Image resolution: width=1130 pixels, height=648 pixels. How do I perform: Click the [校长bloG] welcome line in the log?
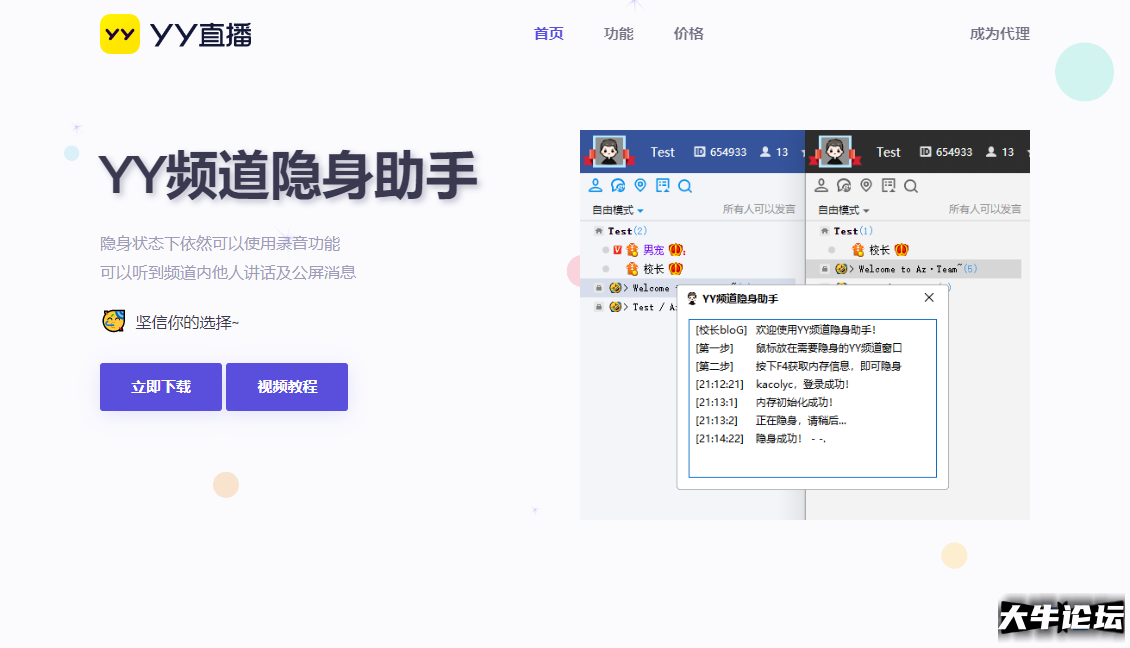click(786, 329)
